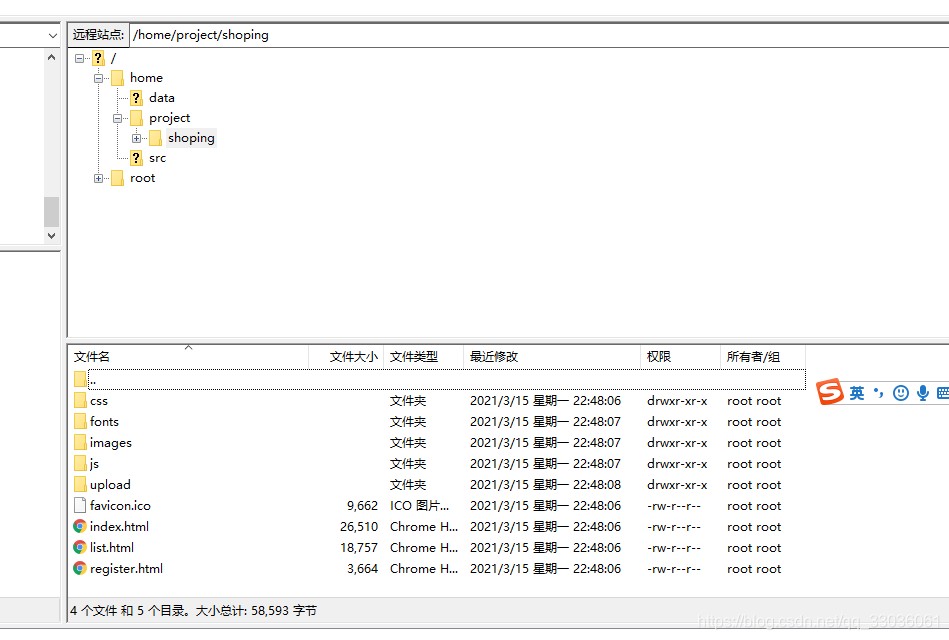Open Sogou emoji smiley panel

pos(901,394)
